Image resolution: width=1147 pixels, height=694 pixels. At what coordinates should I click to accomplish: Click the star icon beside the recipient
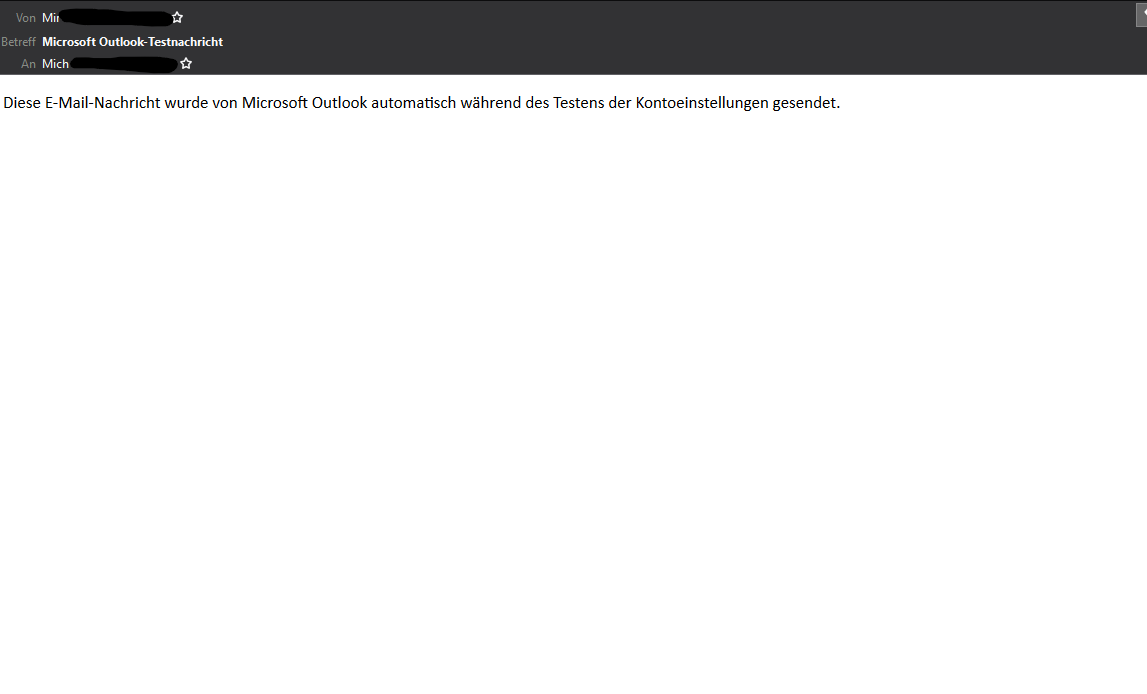click(186, 64)
